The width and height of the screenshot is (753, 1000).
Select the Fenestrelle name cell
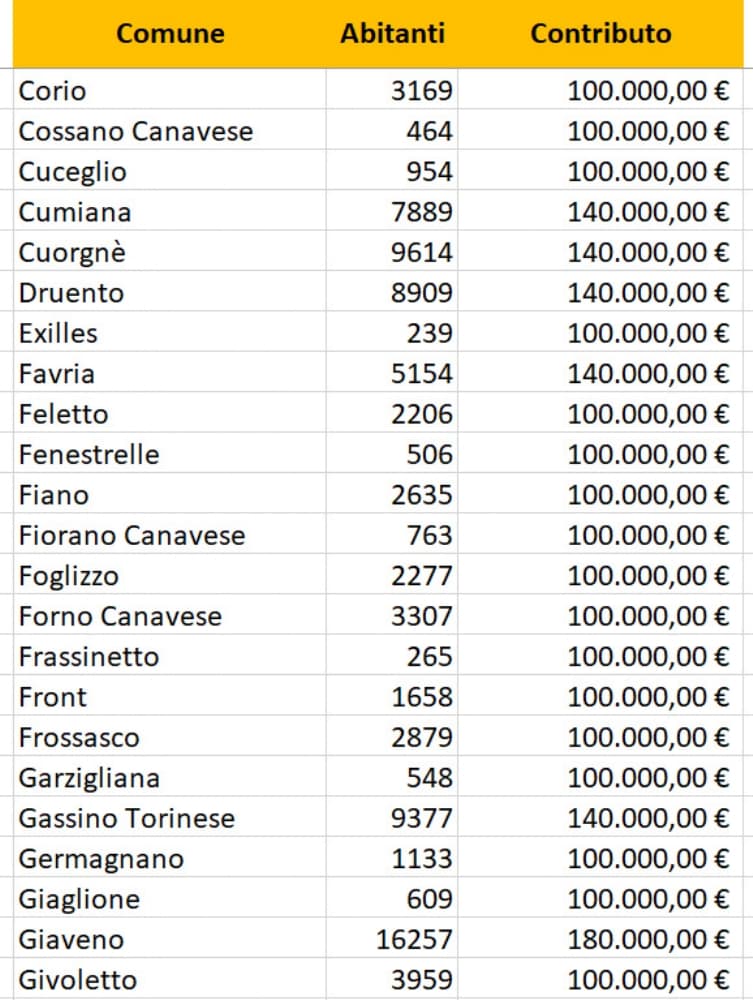89,455
